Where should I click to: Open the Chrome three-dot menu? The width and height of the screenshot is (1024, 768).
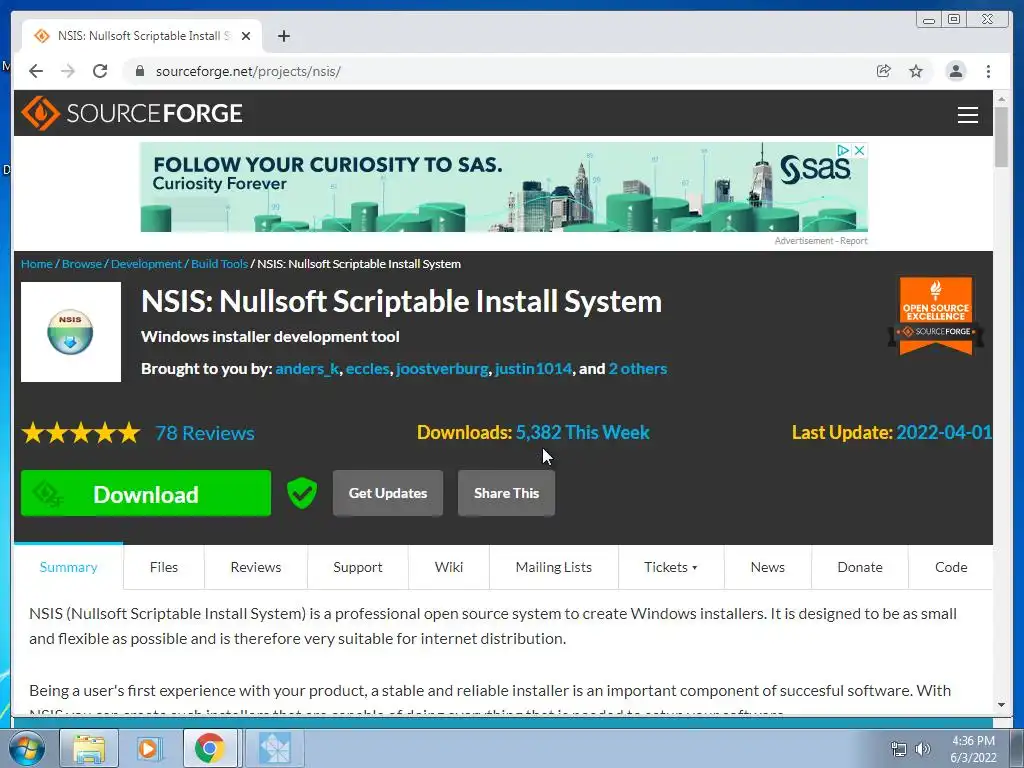pyautogui.click(x=988, y=71)
